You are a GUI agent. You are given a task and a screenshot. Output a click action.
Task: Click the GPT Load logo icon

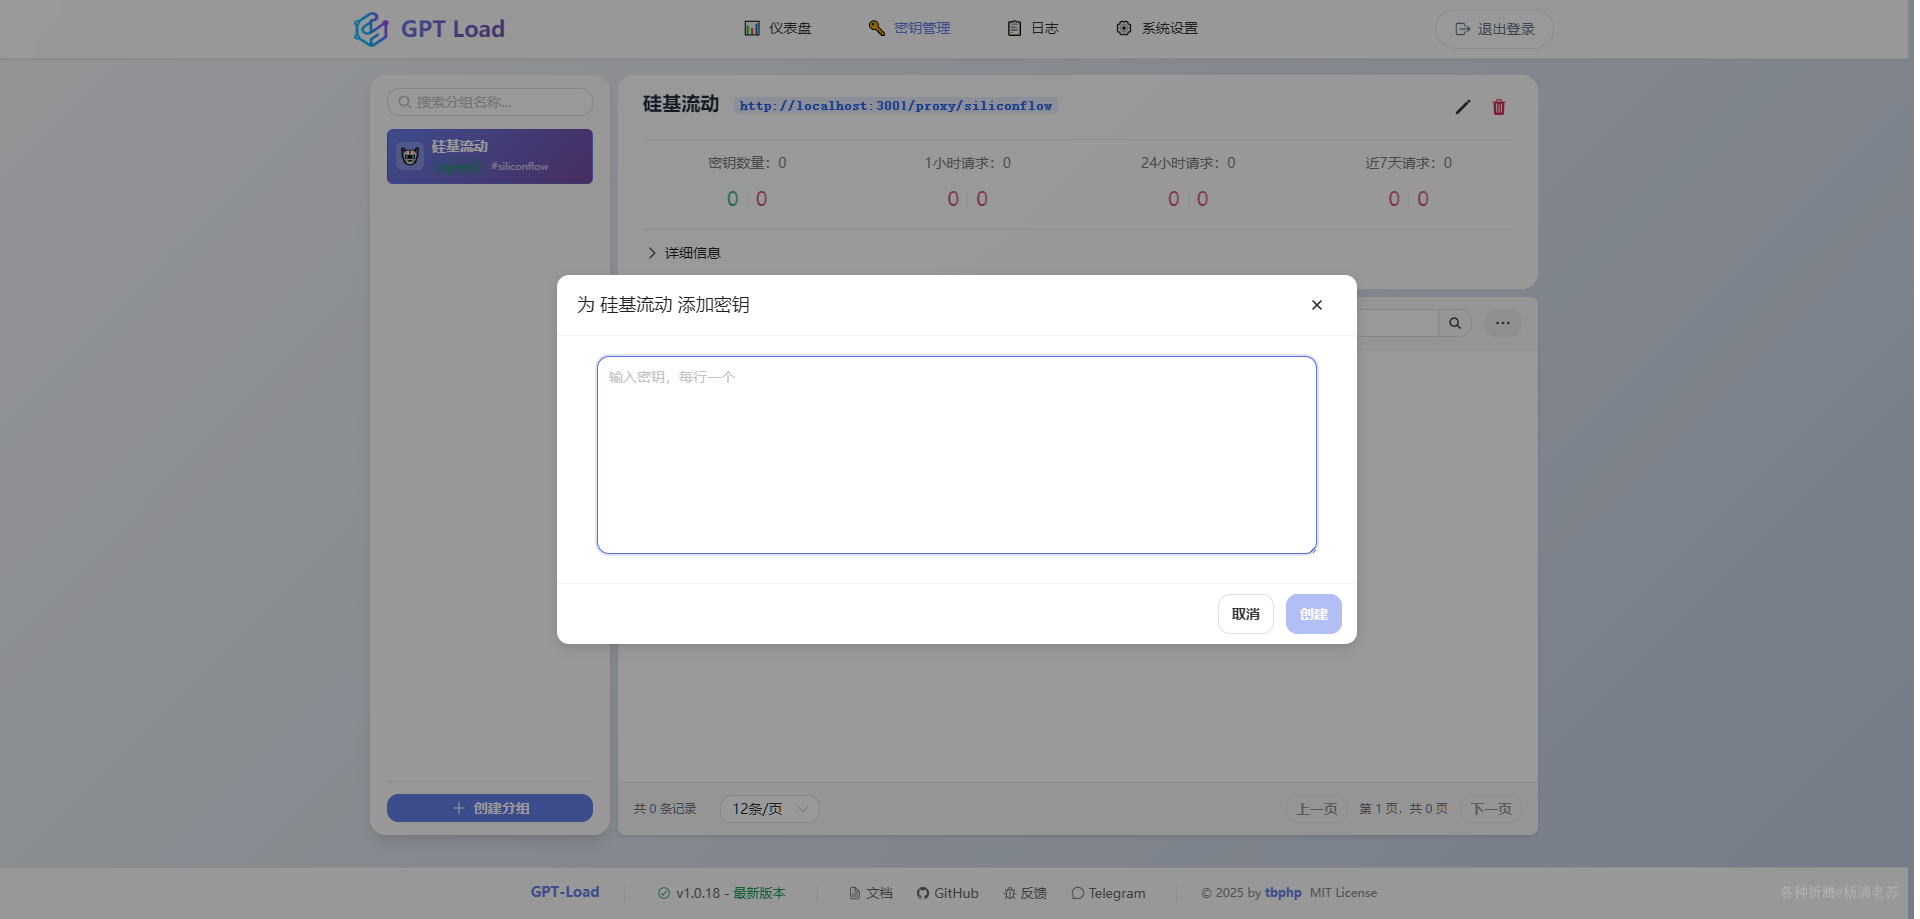[371, 29]
